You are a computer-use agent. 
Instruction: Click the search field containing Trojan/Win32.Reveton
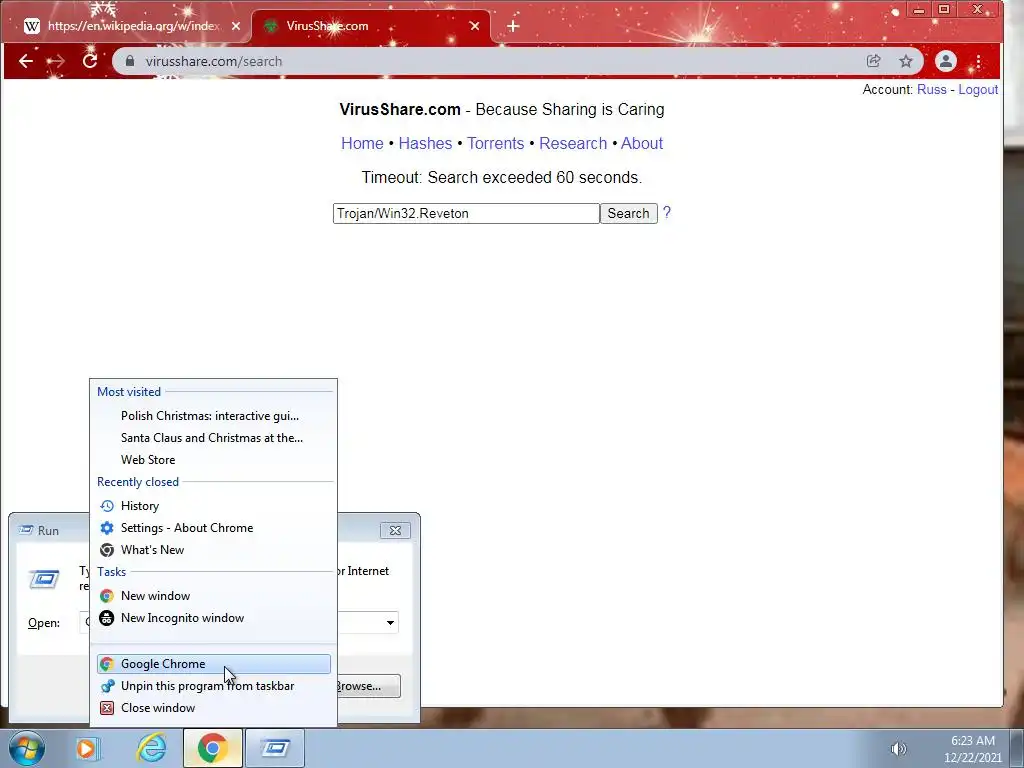click(x=466, y=214)
